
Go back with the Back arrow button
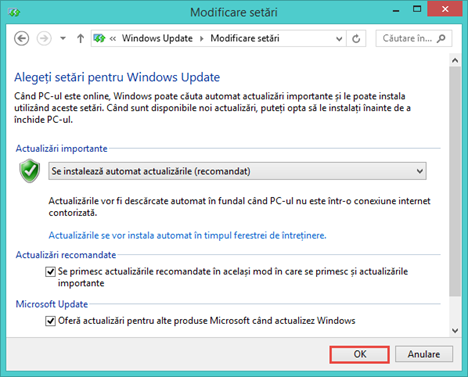pyautogui.click(x=21, y=39)
